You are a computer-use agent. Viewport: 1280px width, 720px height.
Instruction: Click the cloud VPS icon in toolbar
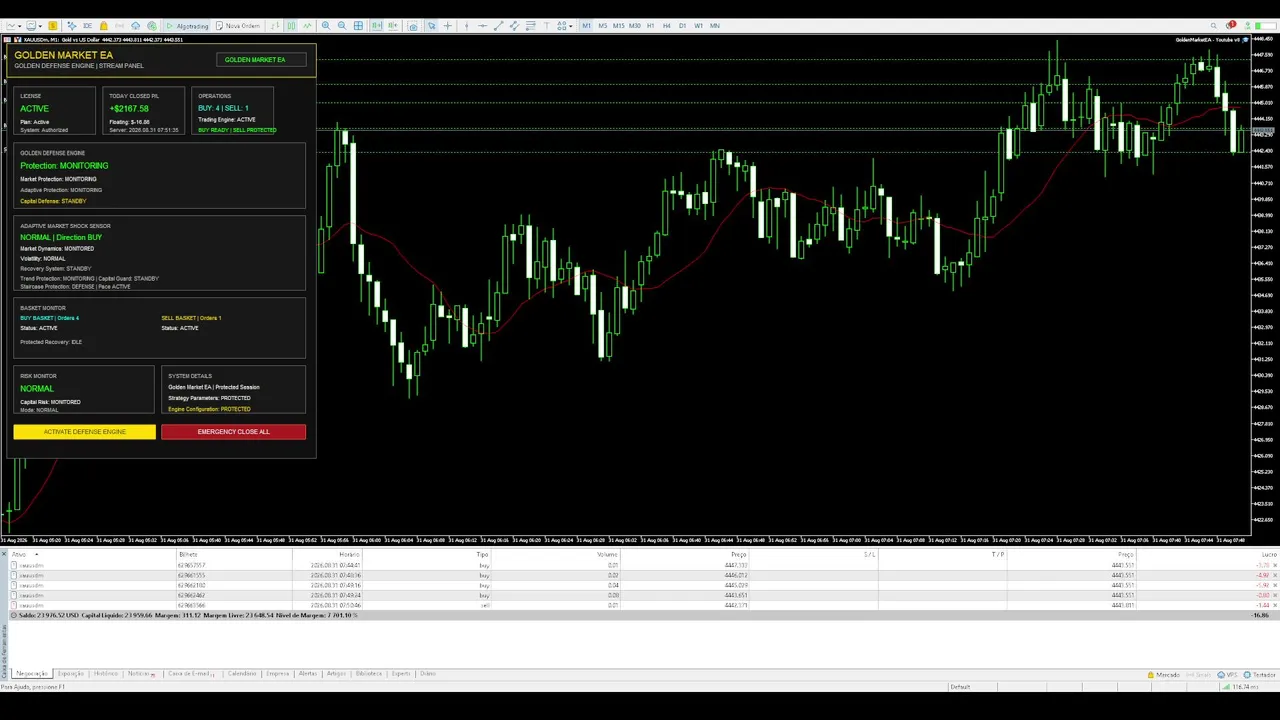[x=136, y=26]
